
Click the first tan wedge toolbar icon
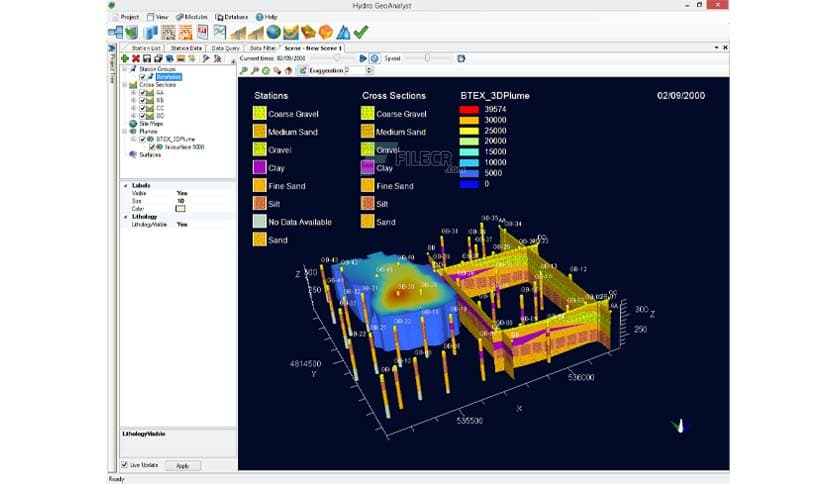[238, 33]
